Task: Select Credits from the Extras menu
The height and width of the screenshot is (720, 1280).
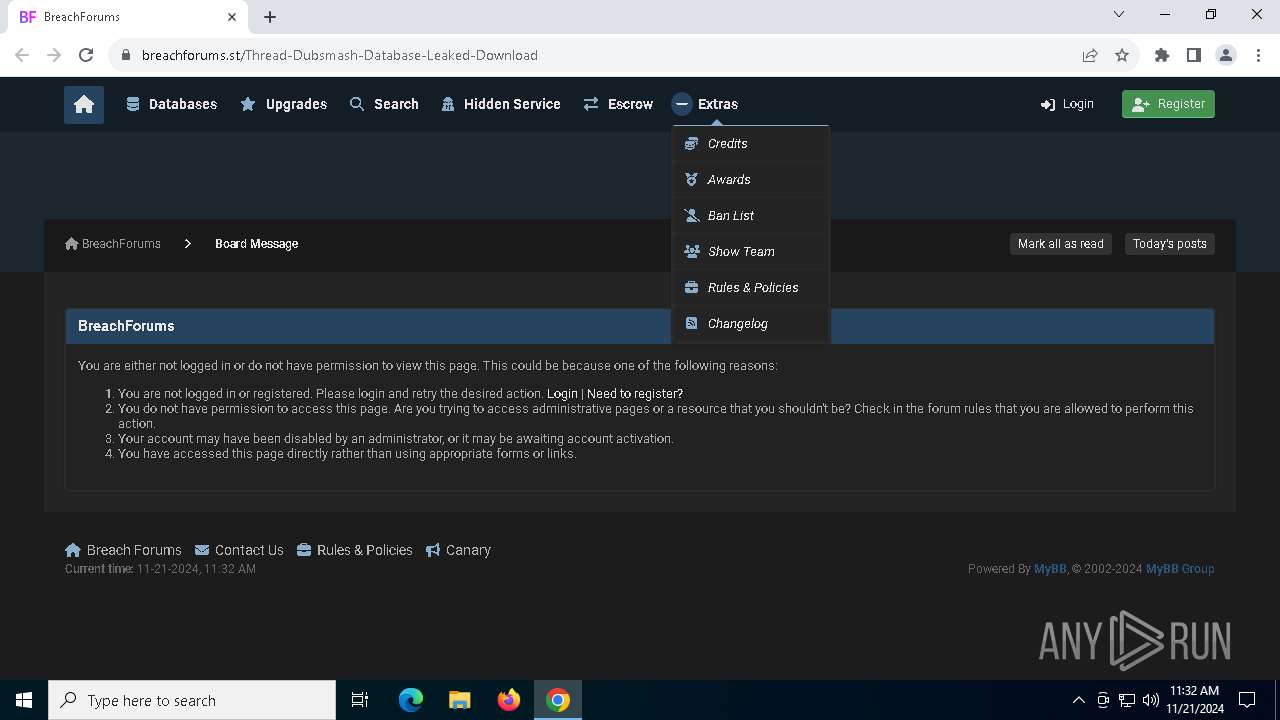Action: [x=751, y=144]
